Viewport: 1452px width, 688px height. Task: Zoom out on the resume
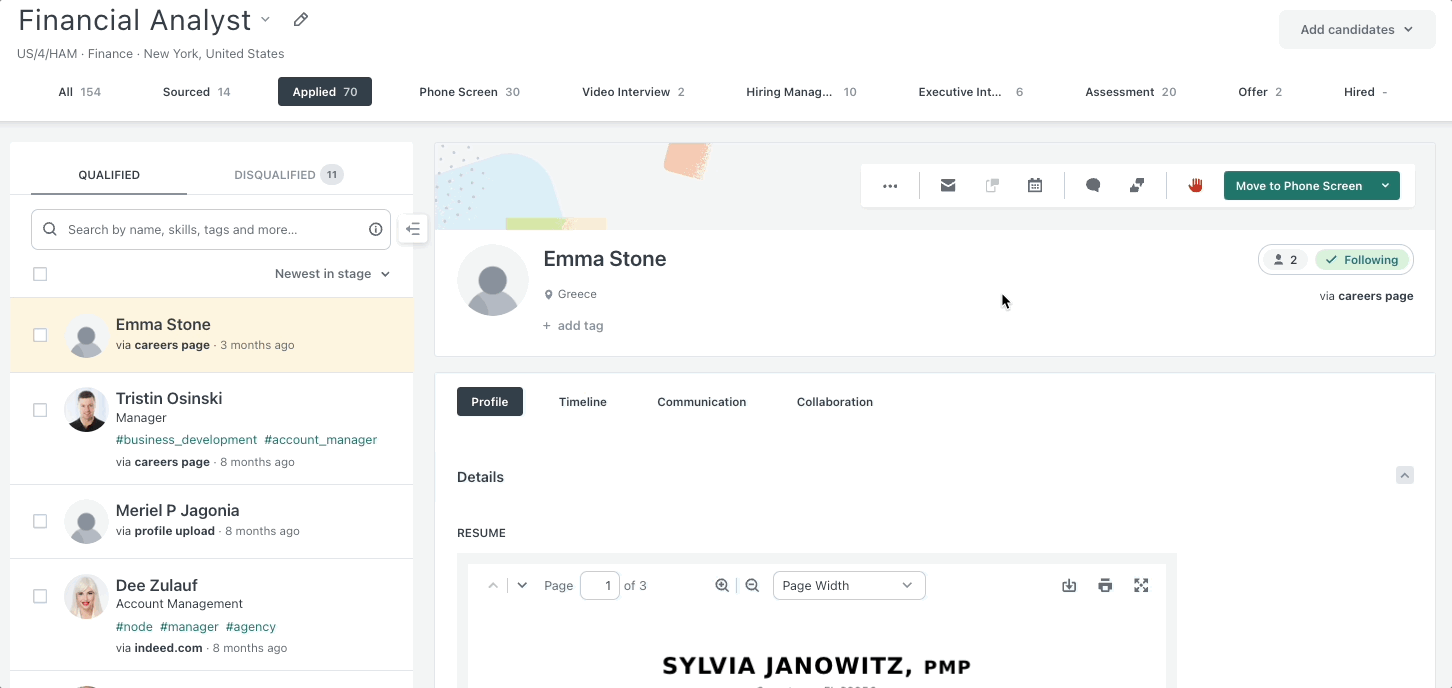click(753, 586)
